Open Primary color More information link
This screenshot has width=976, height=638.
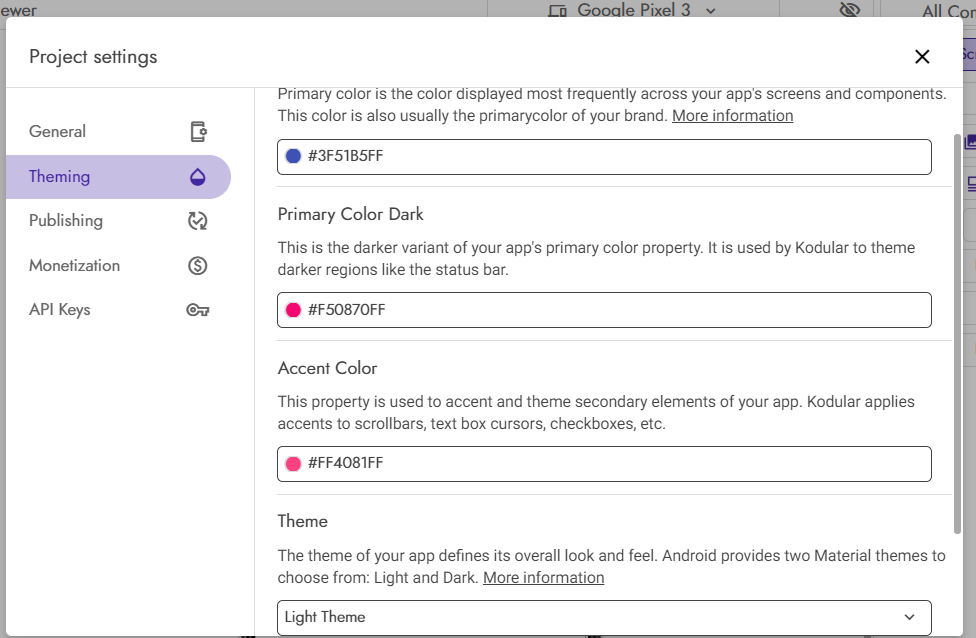[x=732, y=116]
